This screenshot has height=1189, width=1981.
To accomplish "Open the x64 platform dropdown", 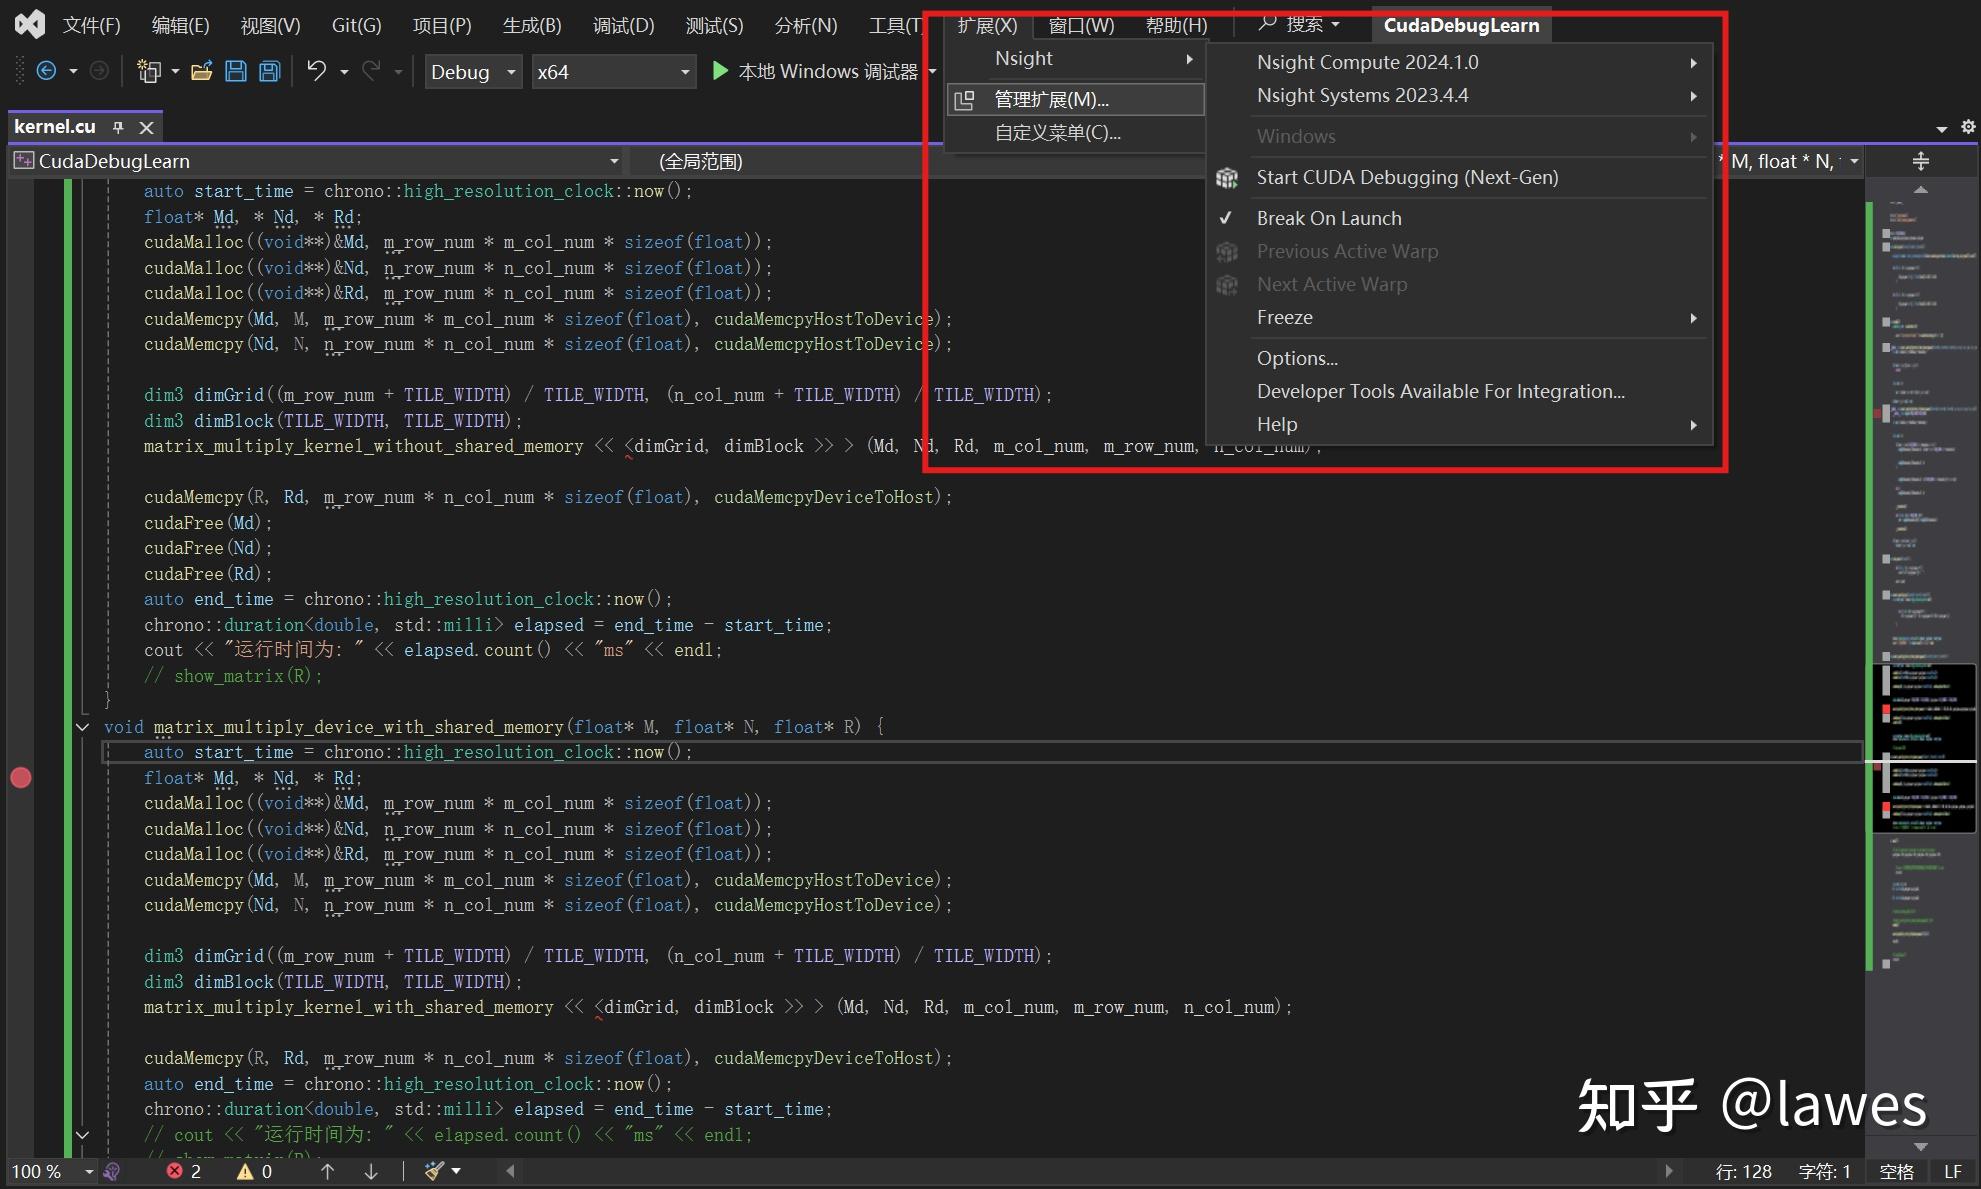I will [x=685, y=72].
